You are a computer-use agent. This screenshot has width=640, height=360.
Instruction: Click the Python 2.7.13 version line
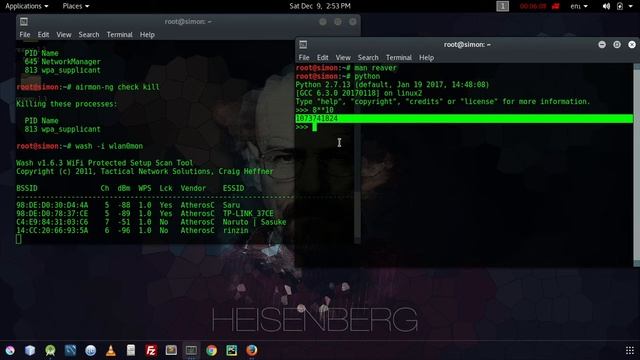(x=392, y=84)
